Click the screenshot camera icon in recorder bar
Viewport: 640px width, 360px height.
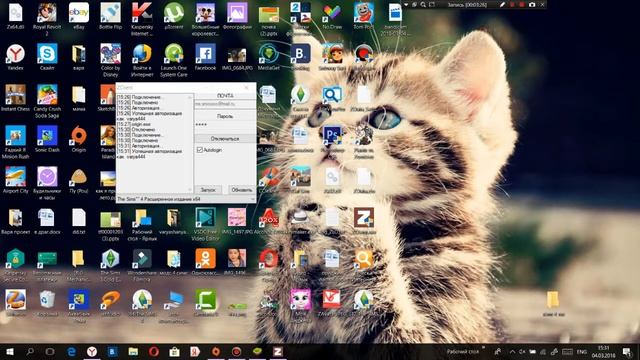pos(532,4)
